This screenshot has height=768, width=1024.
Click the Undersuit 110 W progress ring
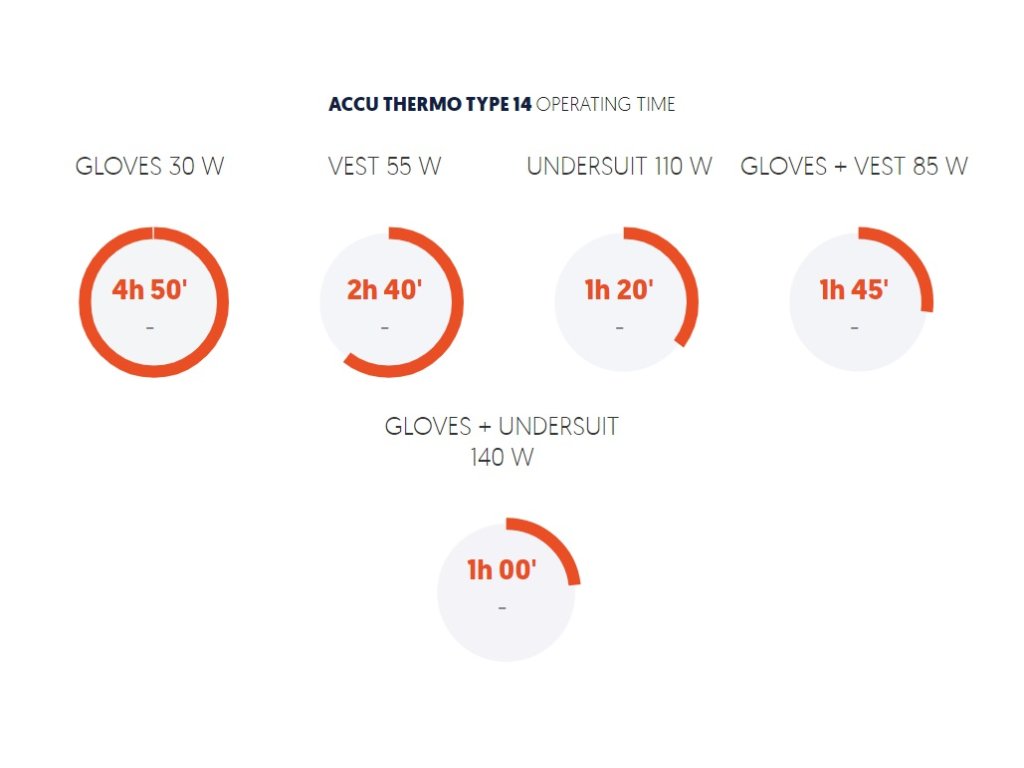pos(626,300)
